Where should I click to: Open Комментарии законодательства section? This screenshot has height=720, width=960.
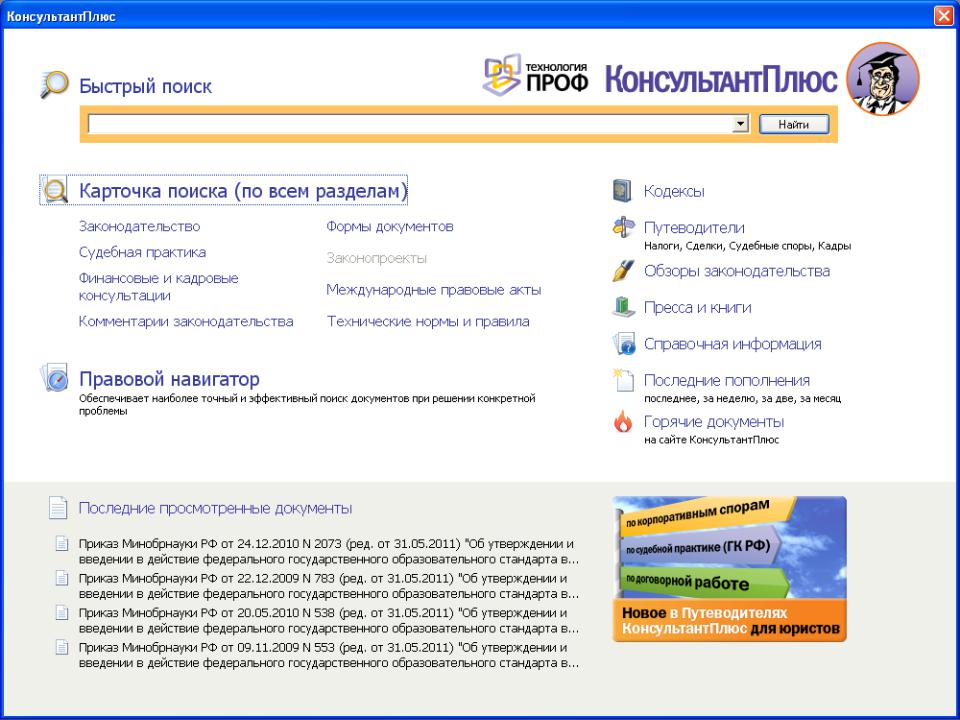[x=186, y=321]
